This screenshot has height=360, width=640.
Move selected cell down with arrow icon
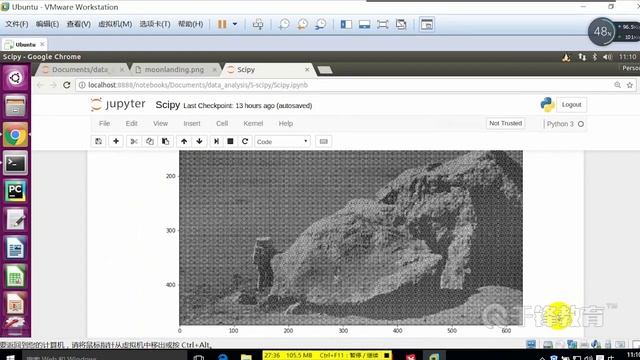pos(199,141)
